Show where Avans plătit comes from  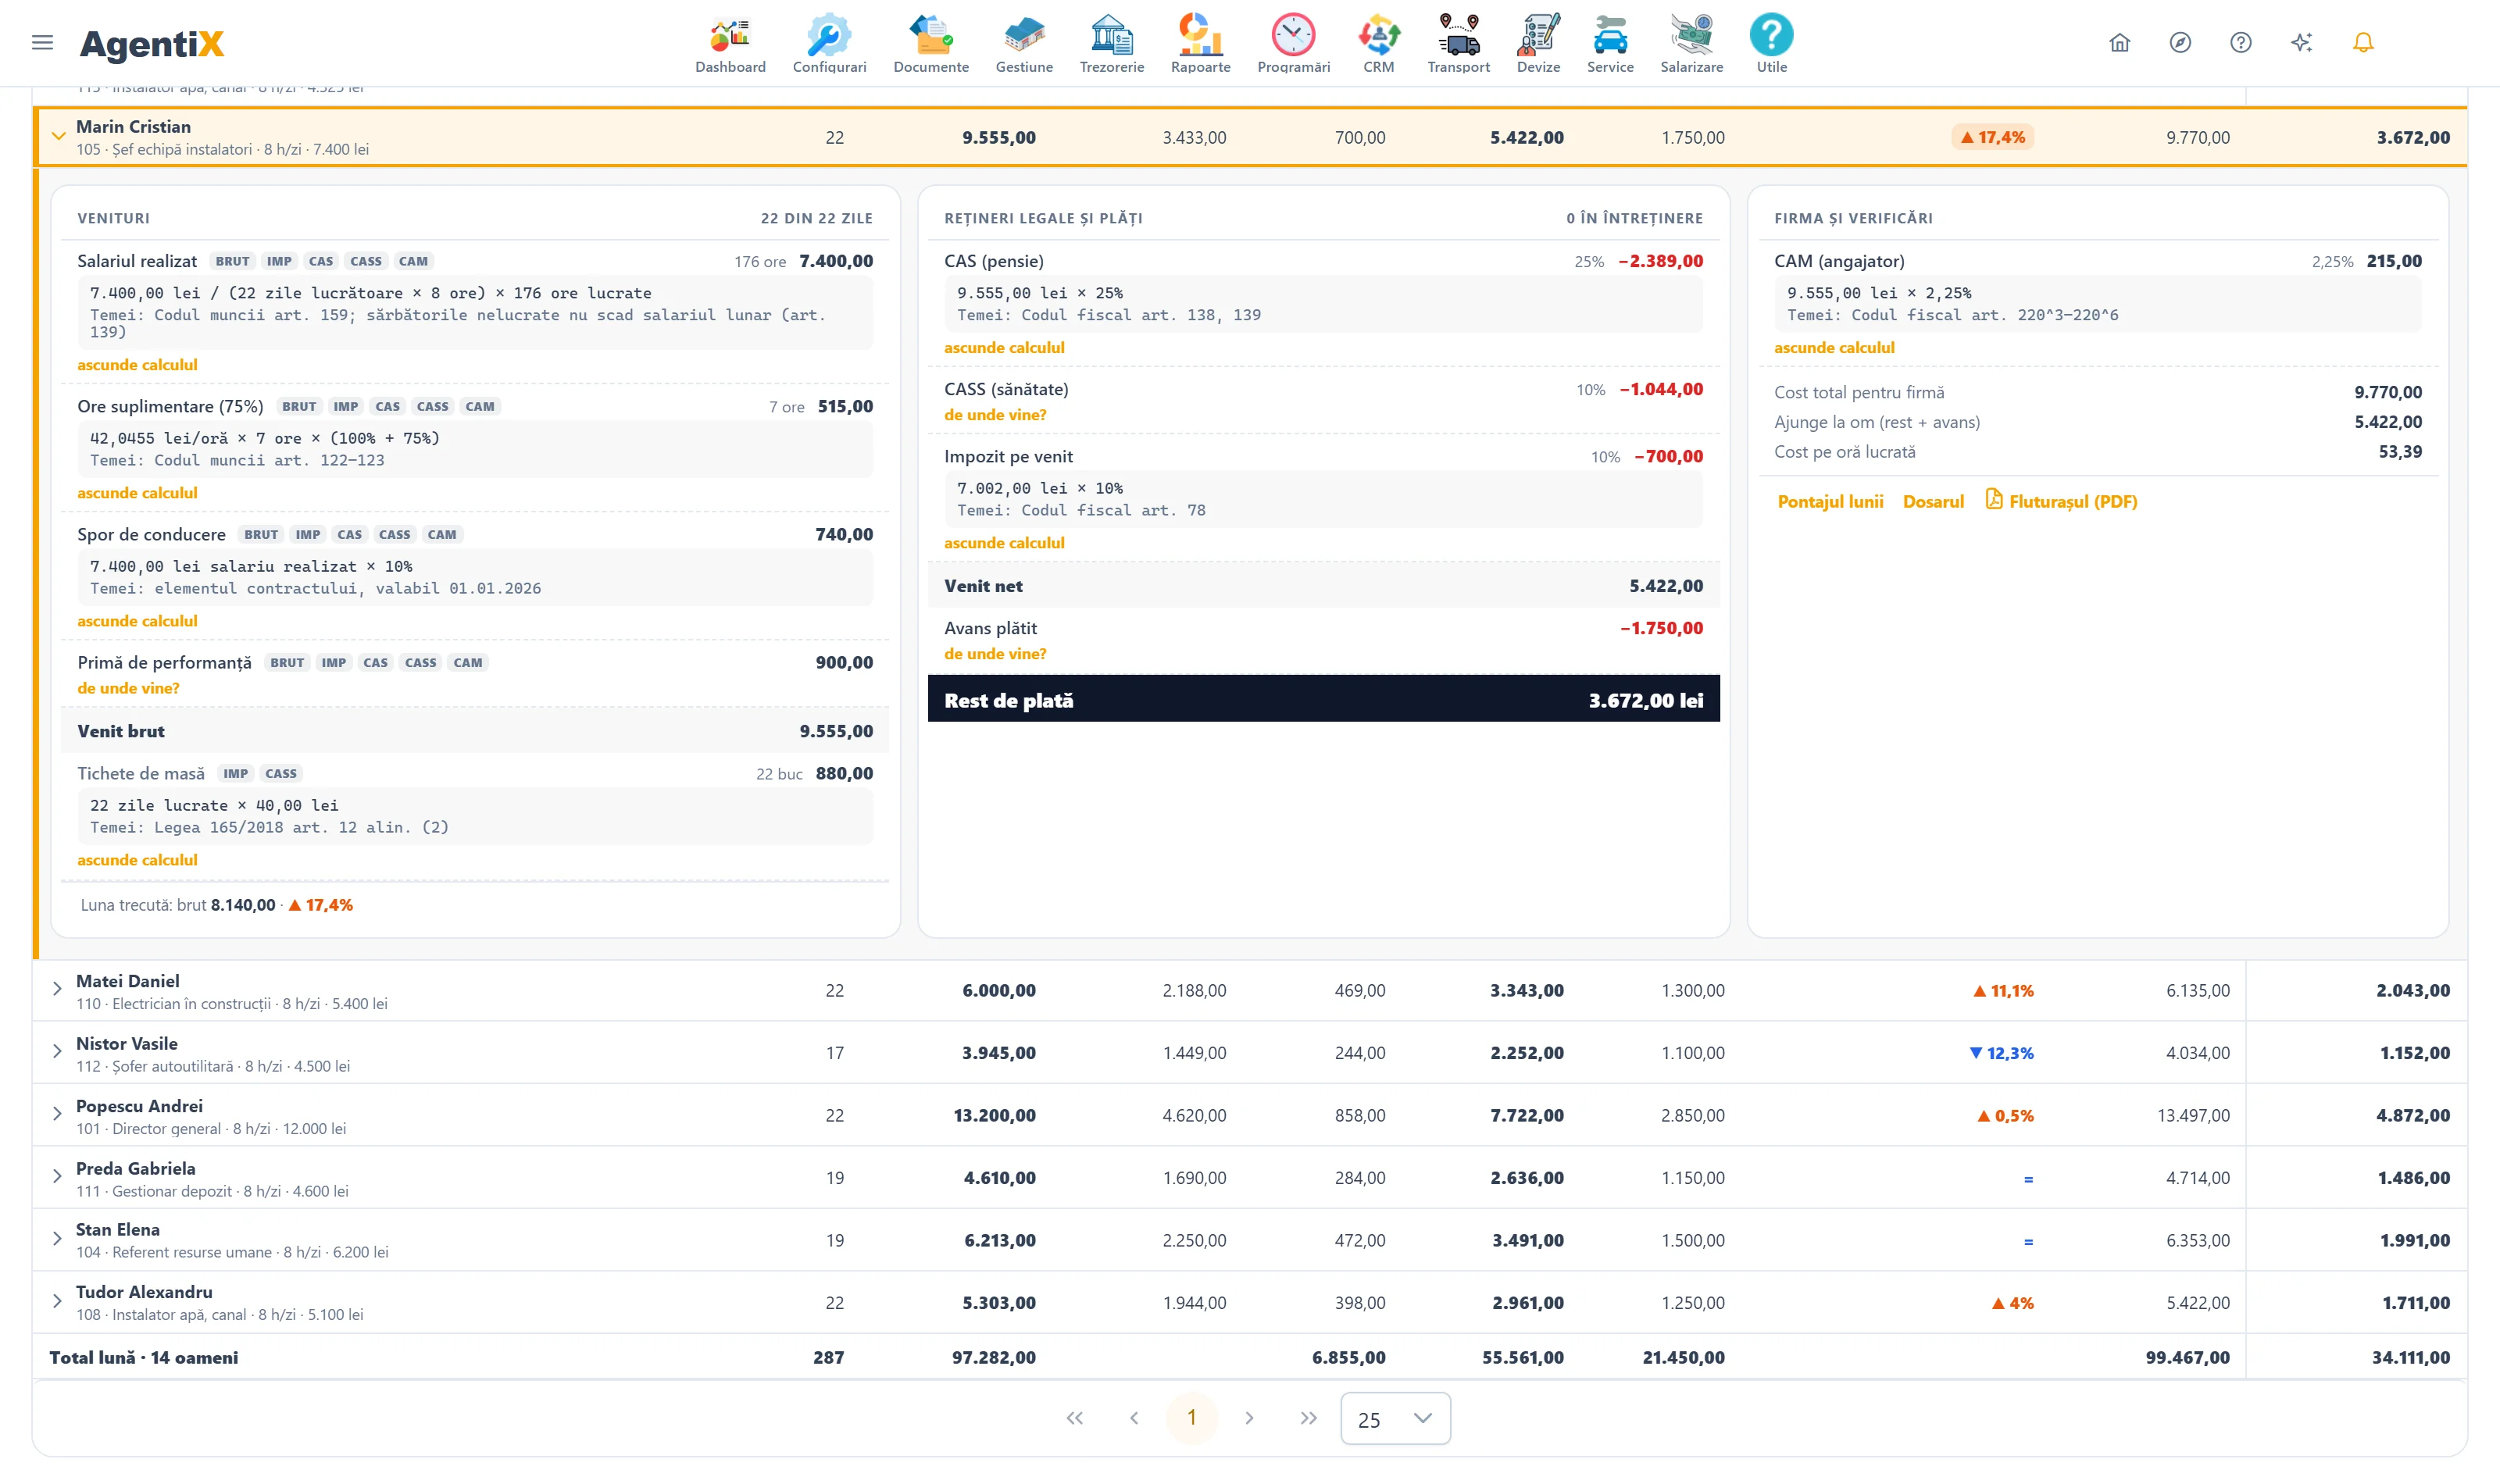995,654
